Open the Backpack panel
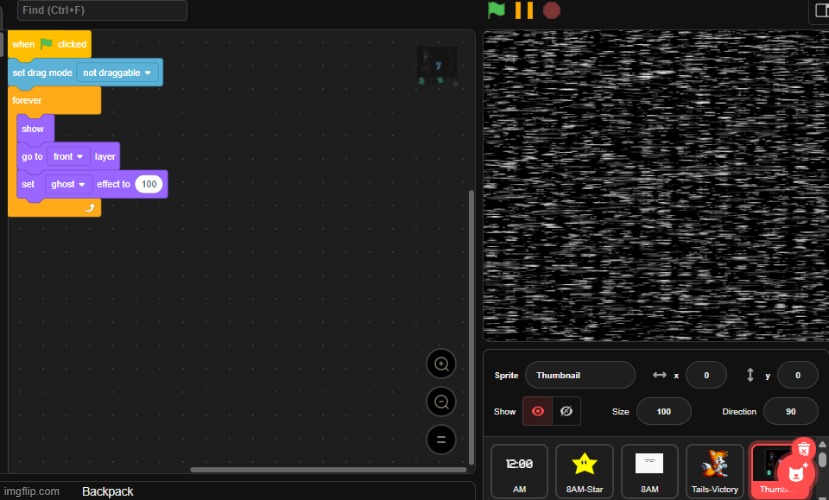The image size is (829, 500). tap(107, 491)
